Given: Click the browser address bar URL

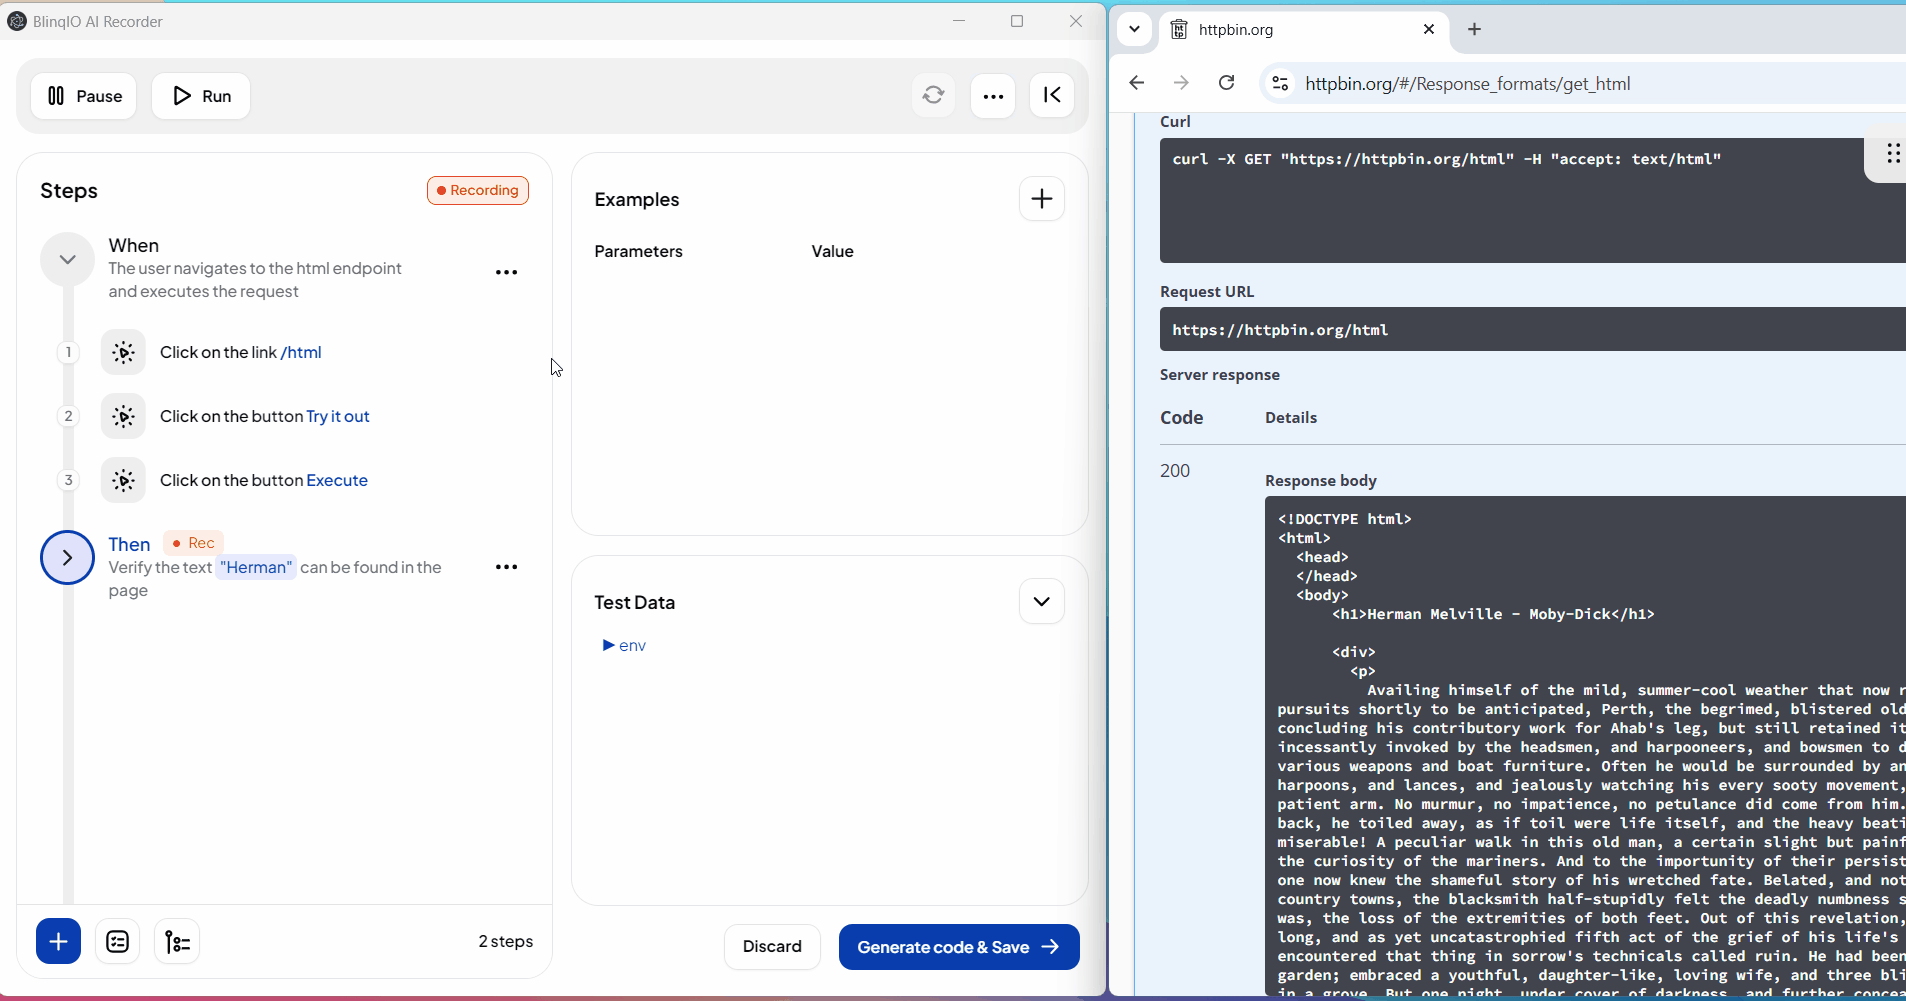Looking at the screenshot, I should point(1467,84).
